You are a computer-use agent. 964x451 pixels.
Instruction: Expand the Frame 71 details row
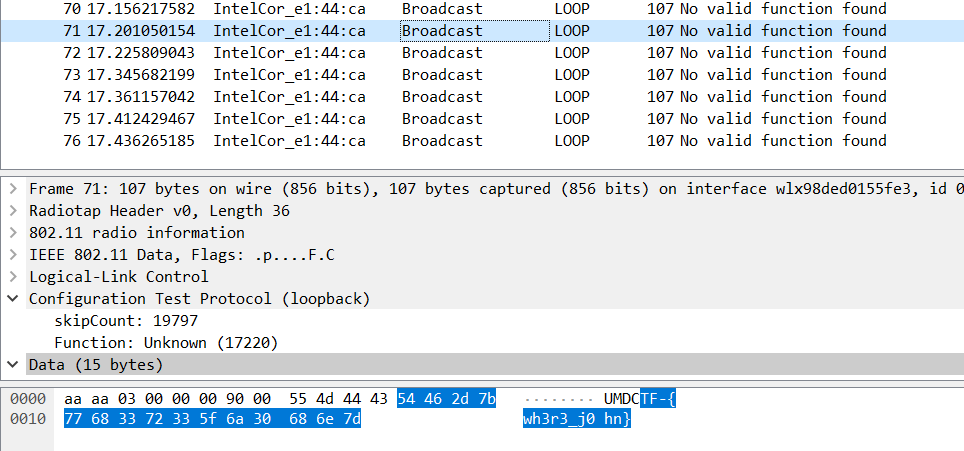pyautogui.click(x=12, y=189)
